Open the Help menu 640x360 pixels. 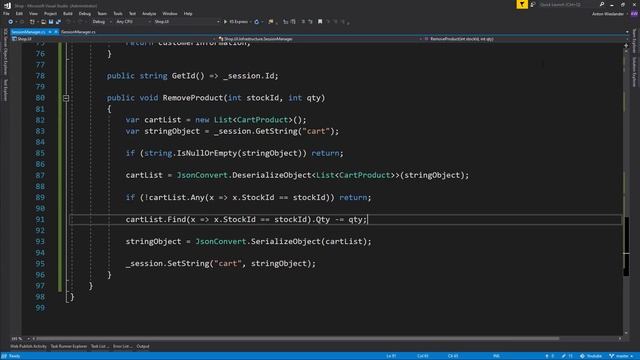[188, 13]
